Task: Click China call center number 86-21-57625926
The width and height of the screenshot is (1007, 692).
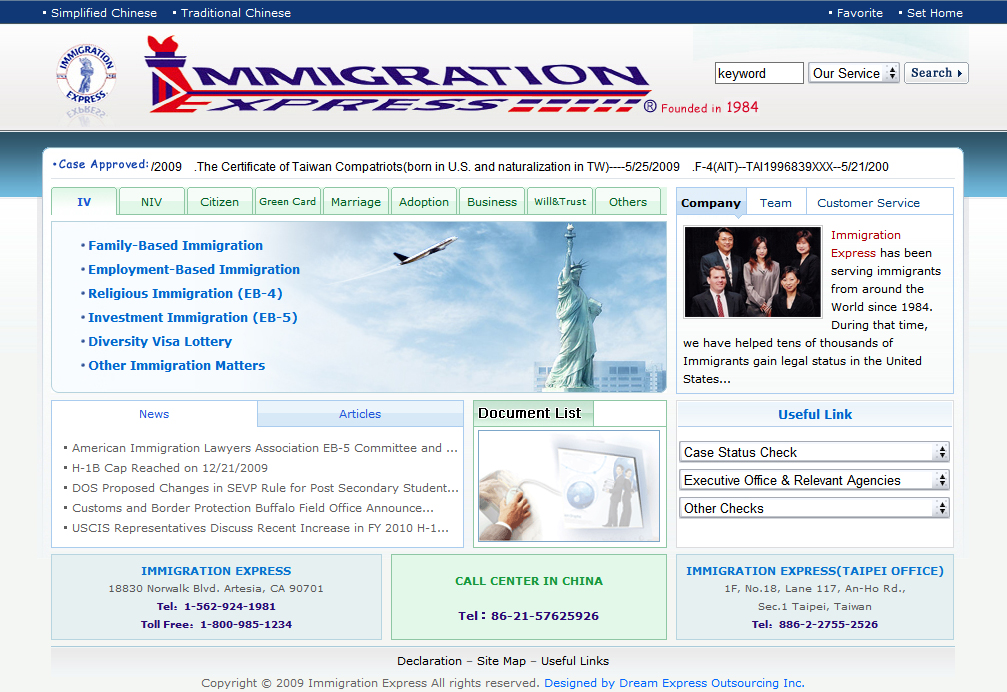Action: [545, 616]
